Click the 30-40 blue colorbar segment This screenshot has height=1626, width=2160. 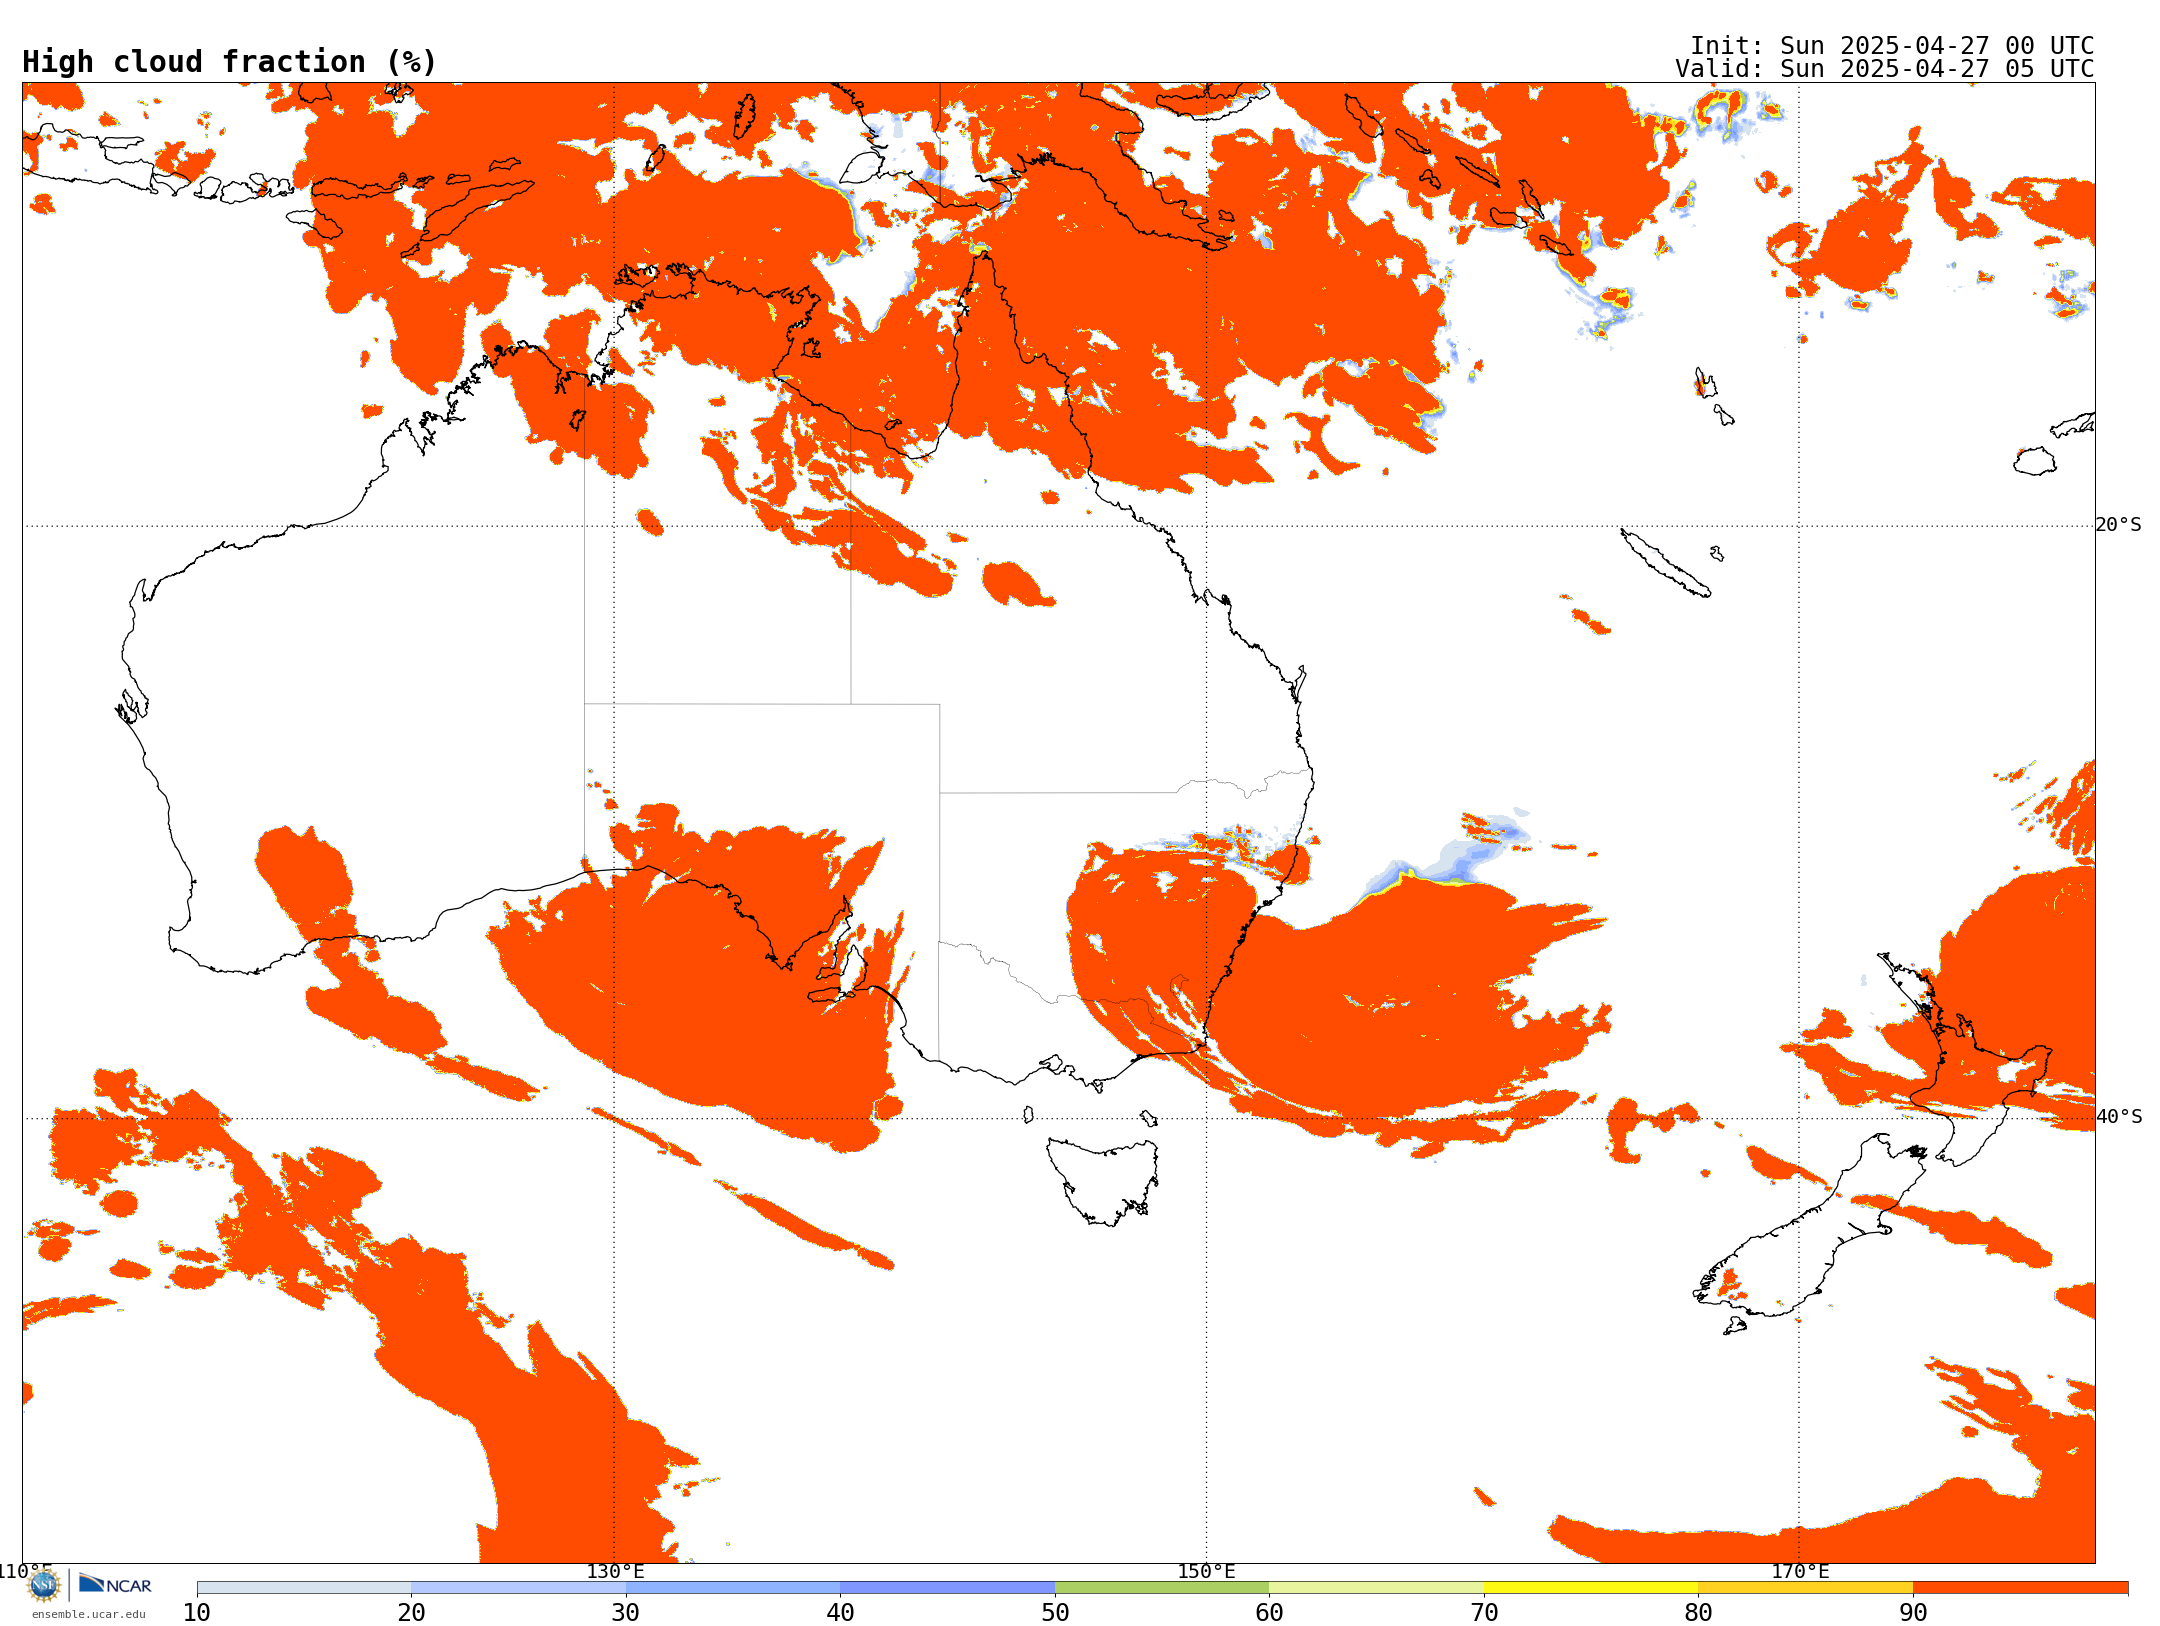[x=733, y=1588]
